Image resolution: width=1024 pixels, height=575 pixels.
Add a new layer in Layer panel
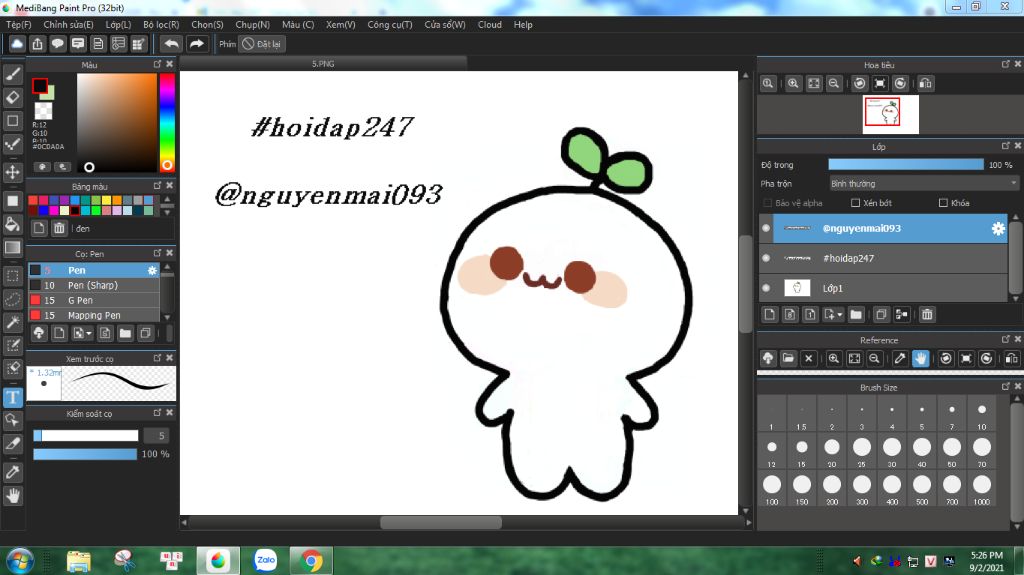pyautogui.click(x=769, y=315)
